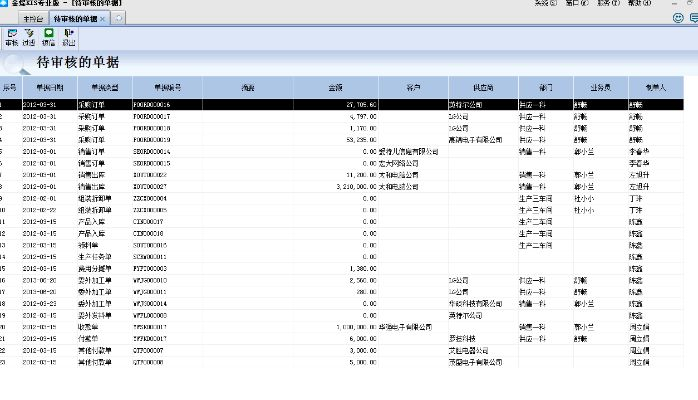This screenshot has width=698, height=400.
Task: Click the amount 1,380.00 cell
Action: (x=363, y=269)
